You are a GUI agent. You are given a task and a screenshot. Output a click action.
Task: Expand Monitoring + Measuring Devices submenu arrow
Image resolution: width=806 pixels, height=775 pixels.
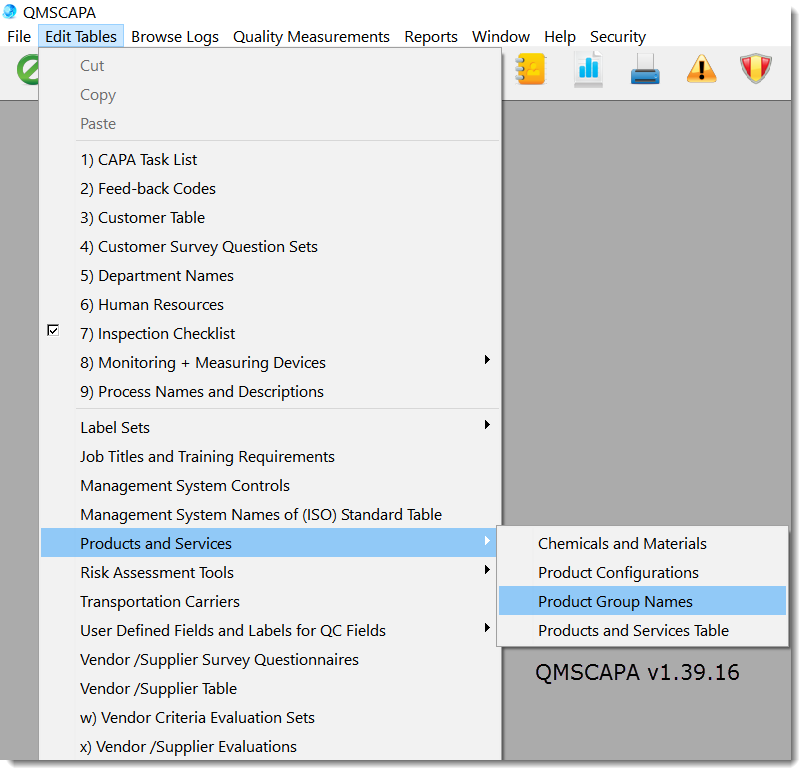[487, 360]
